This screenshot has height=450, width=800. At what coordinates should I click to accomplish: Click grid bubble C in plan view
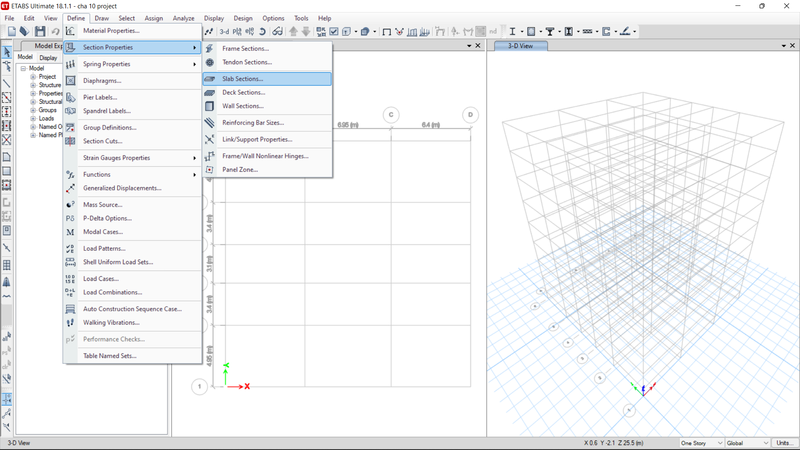(391, 115)
